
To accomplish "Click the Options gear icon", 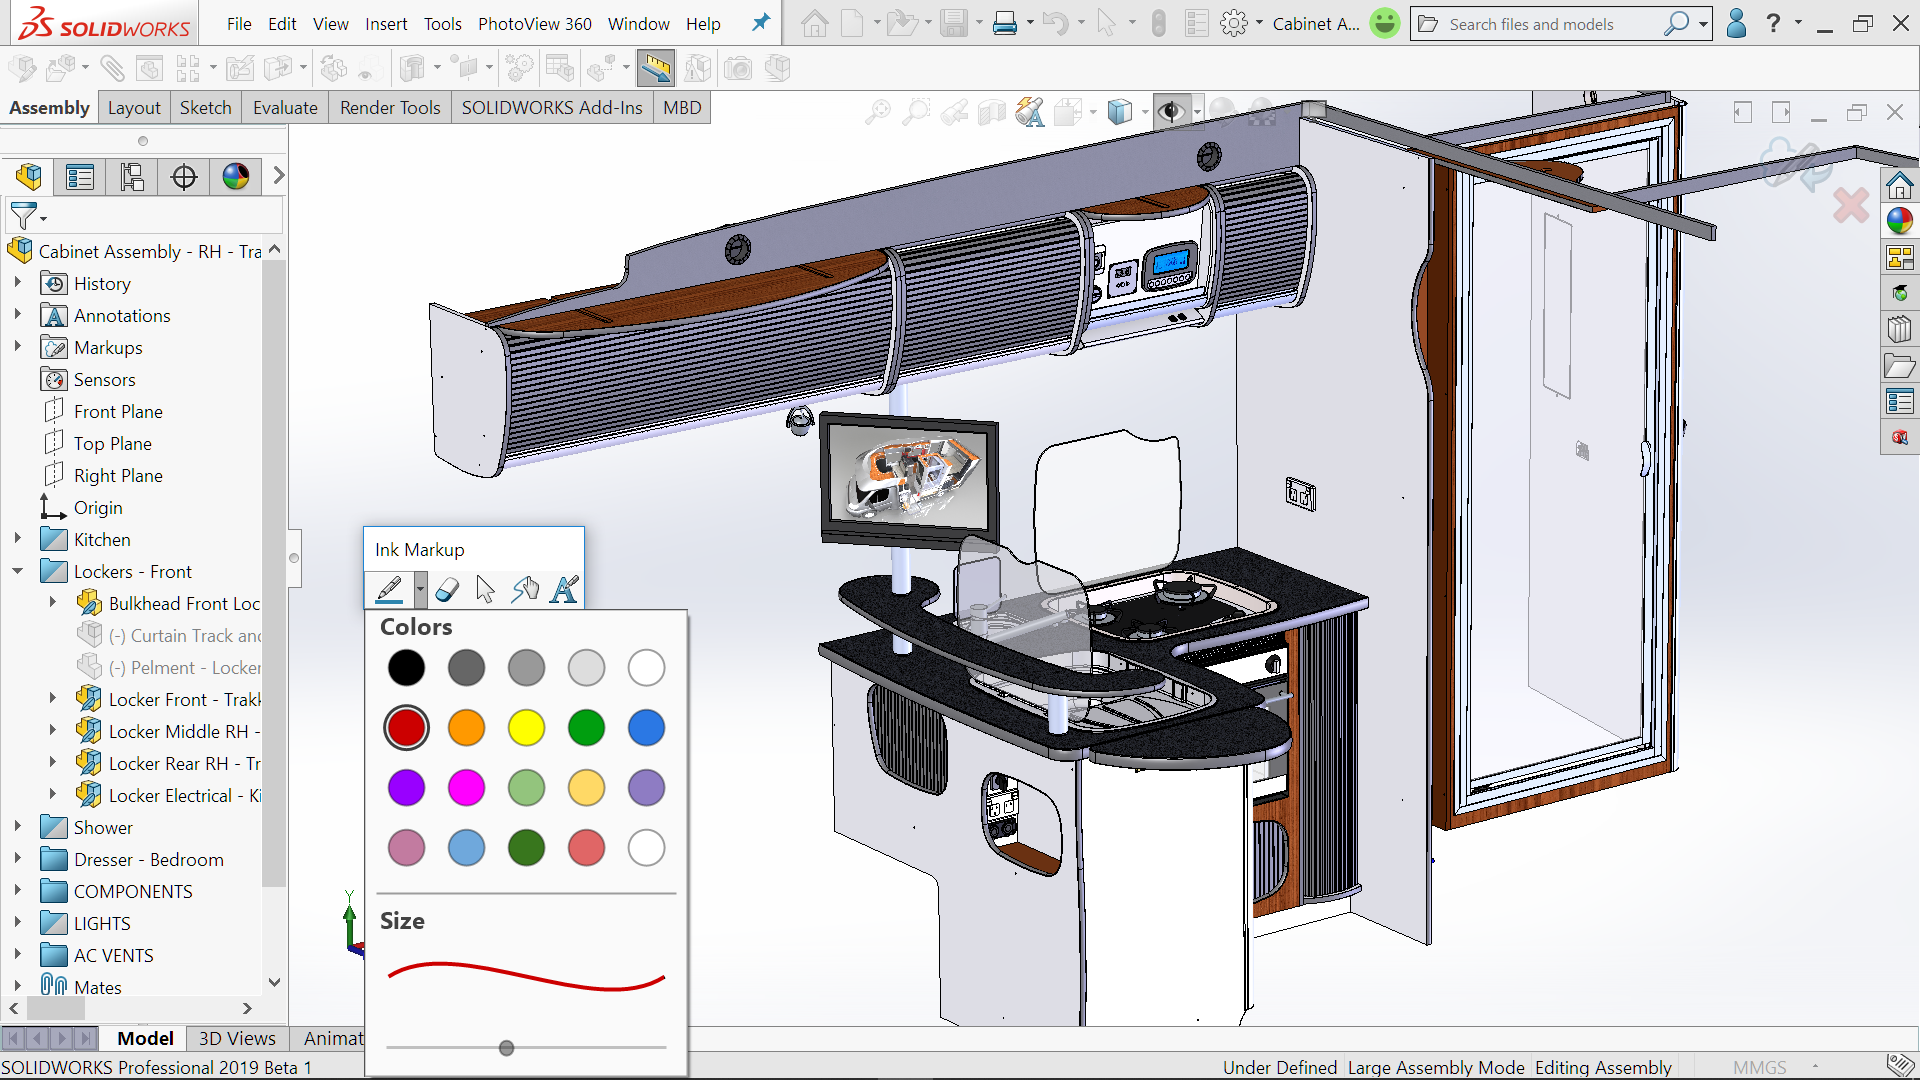I will click(1234, 24).
